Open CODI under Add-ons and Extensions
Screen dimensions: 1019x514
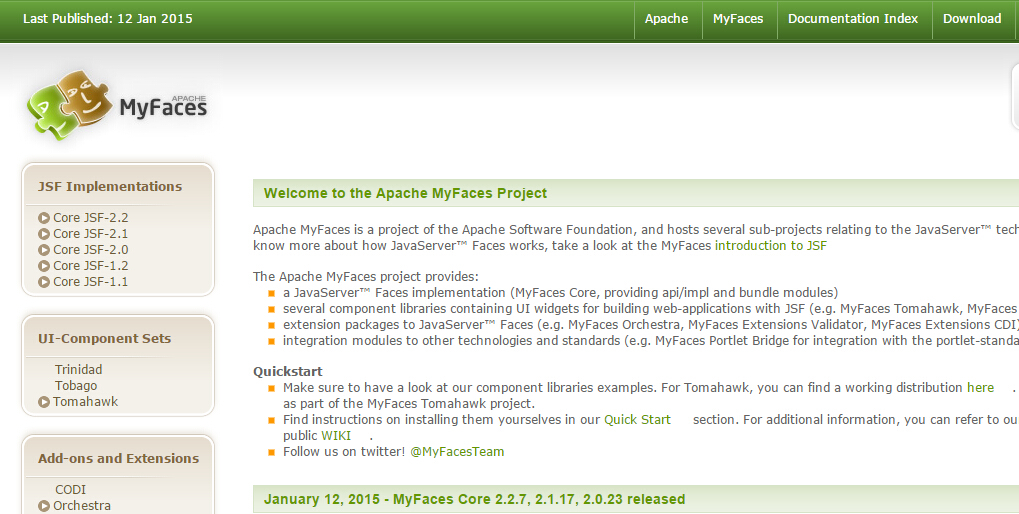(70, 490)
